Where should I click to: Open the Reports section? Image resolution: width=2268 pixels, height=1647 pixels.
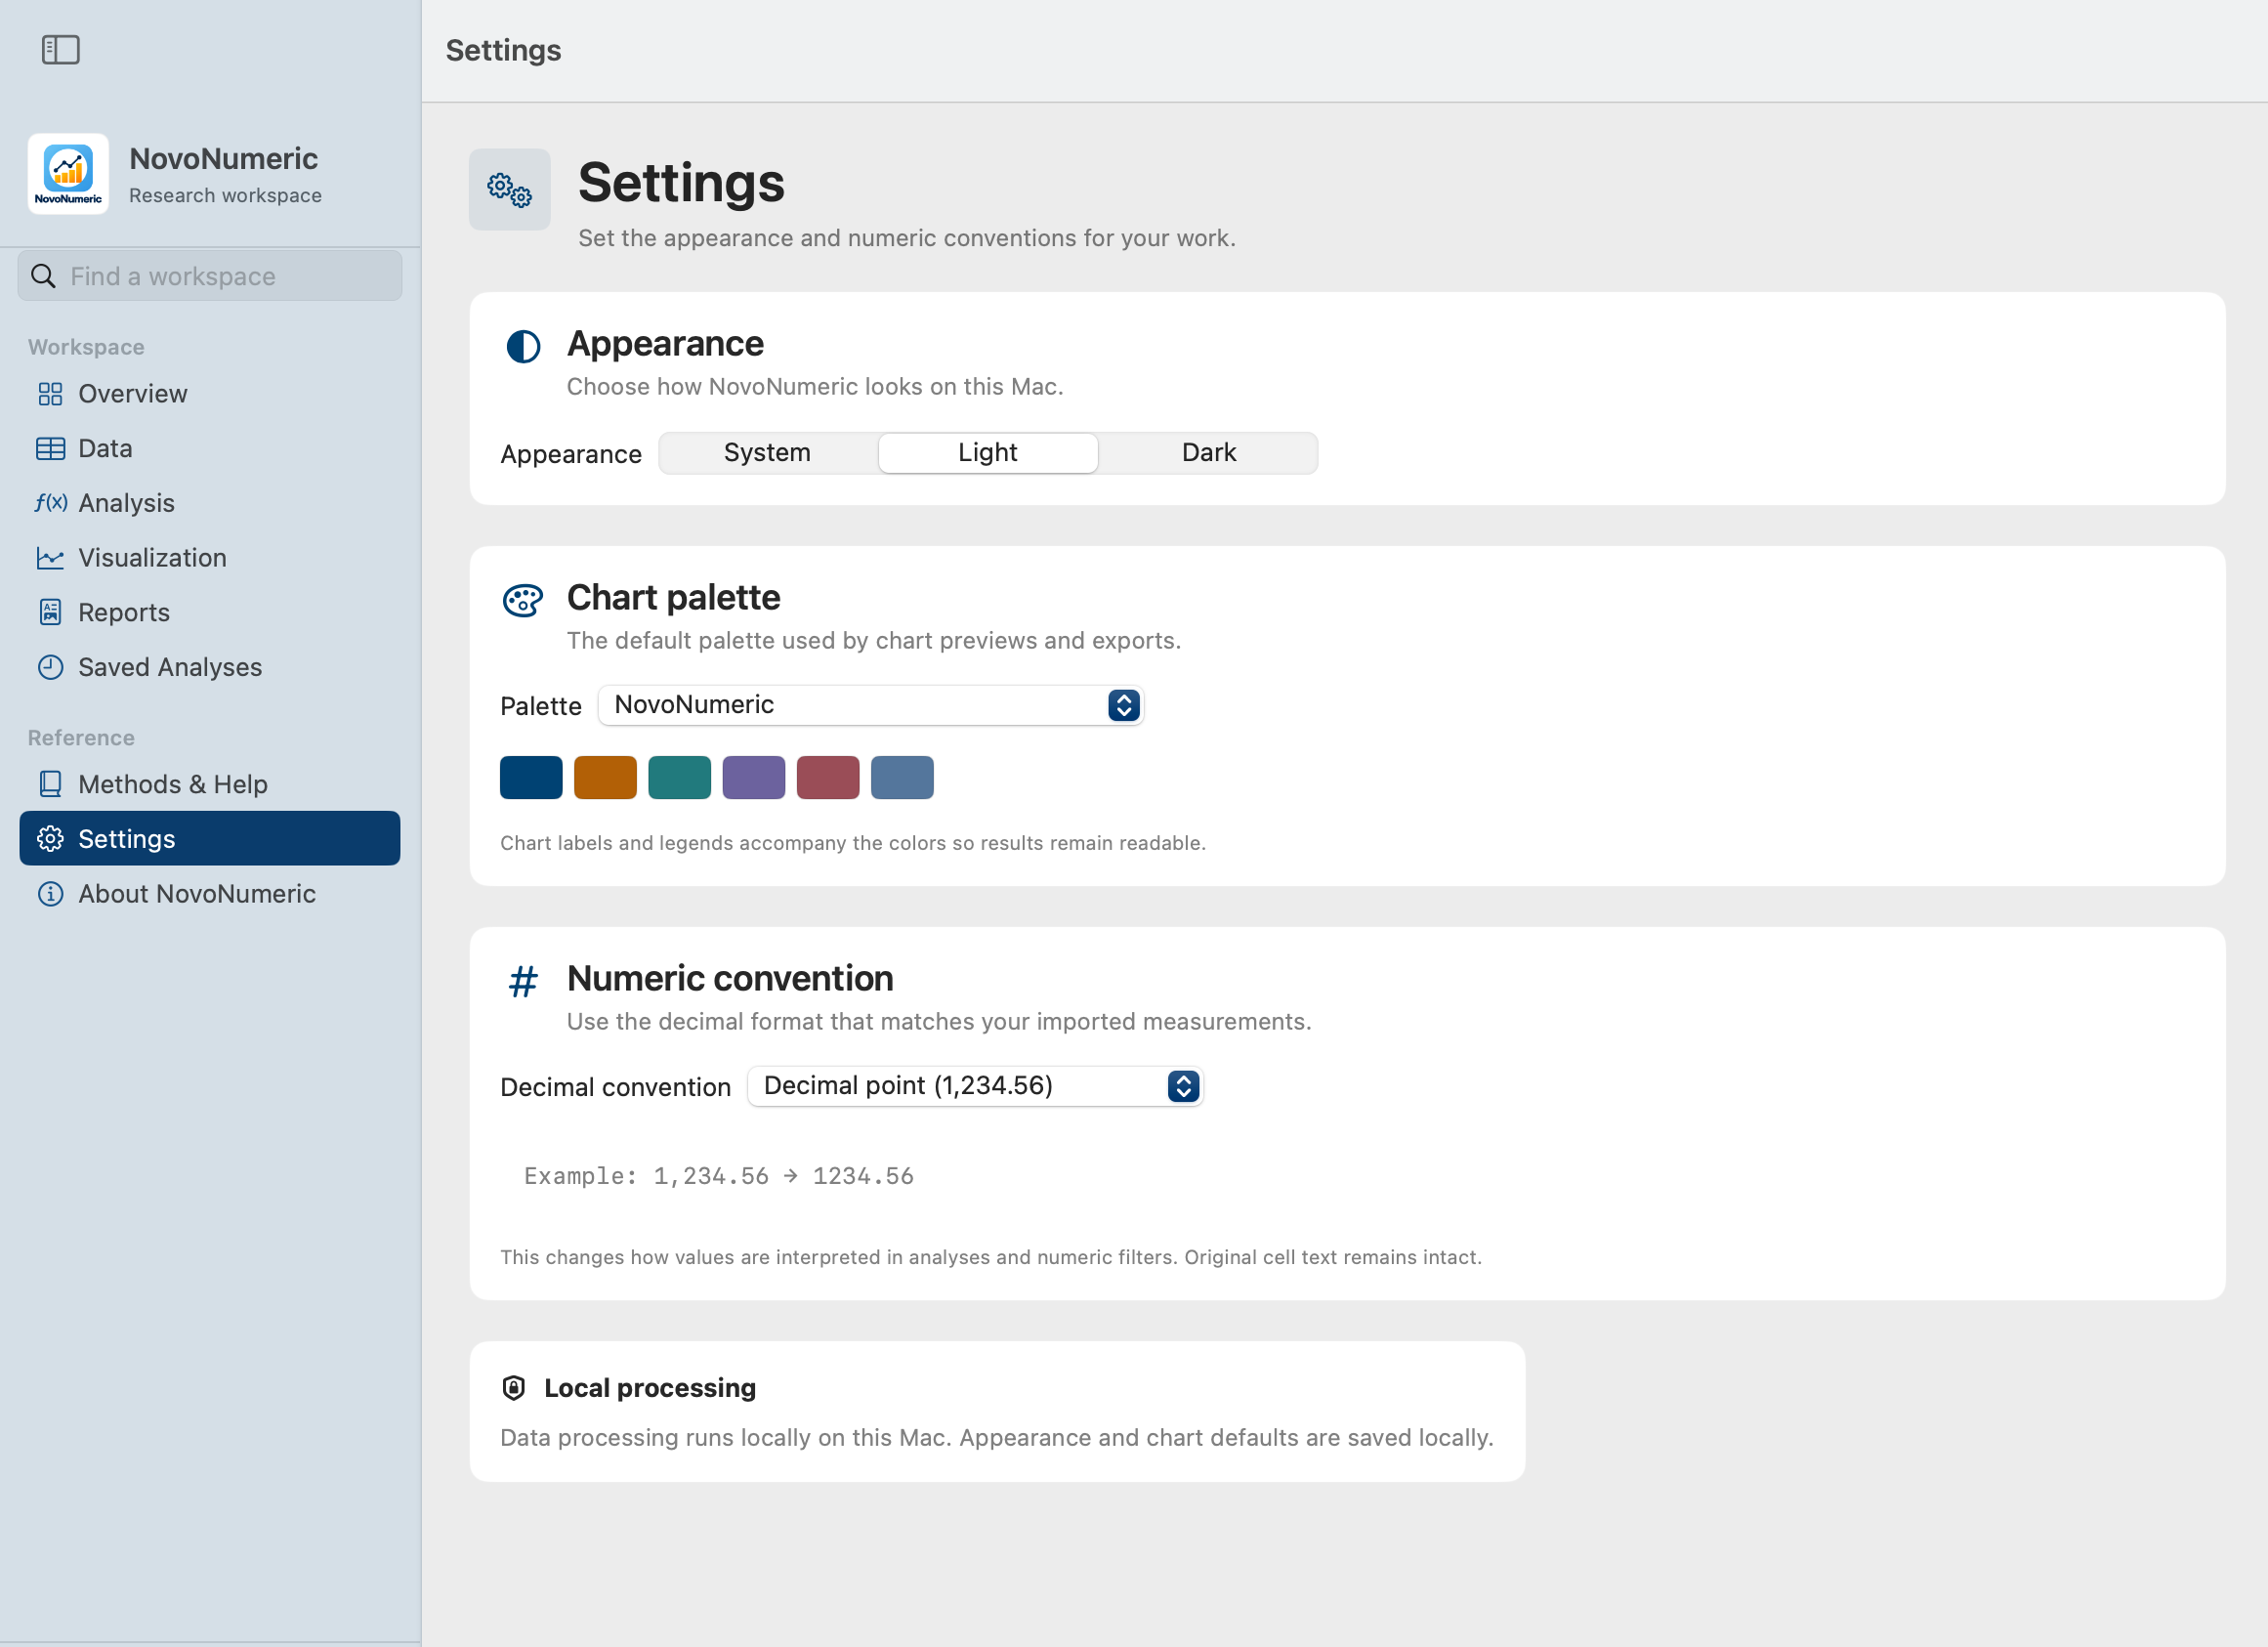pos(210,612)
